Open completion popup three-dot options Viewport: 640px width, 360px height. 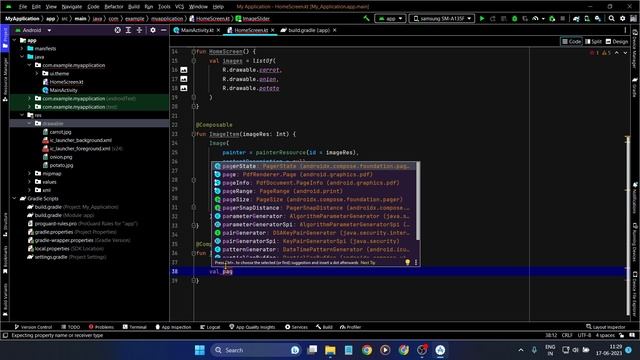pyautogui.click(x=416, y=262)
